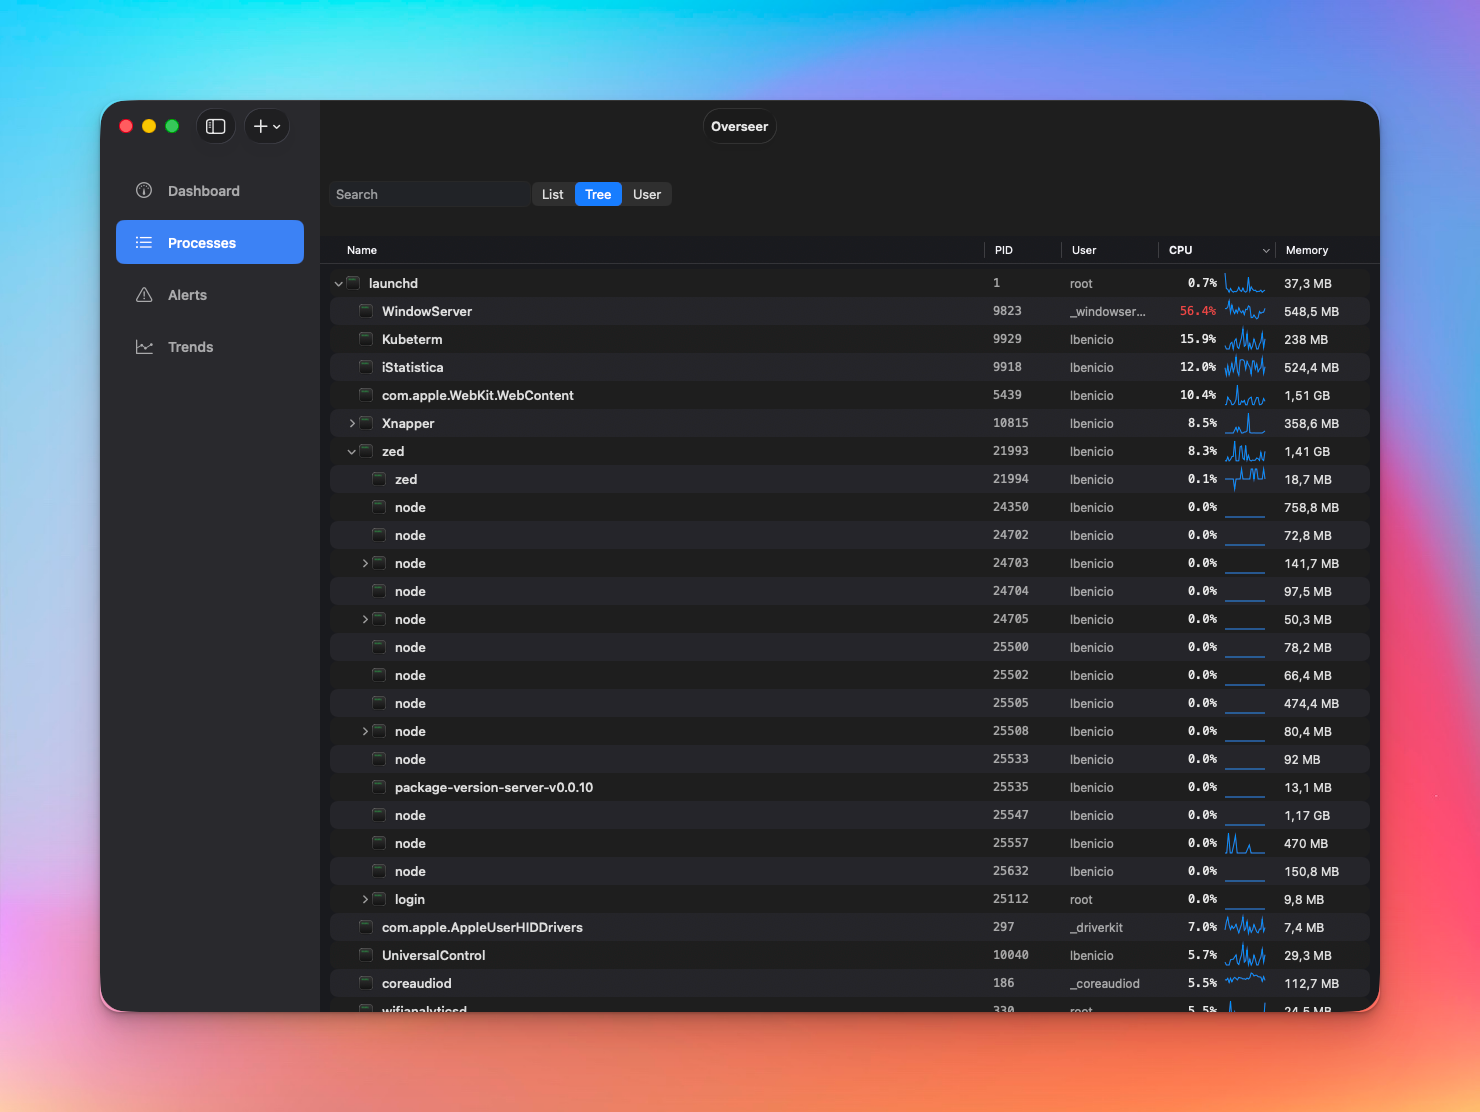Expand the login process entry
The height and width of the screenshot is (1112, 1480).
tap(364, 899)
